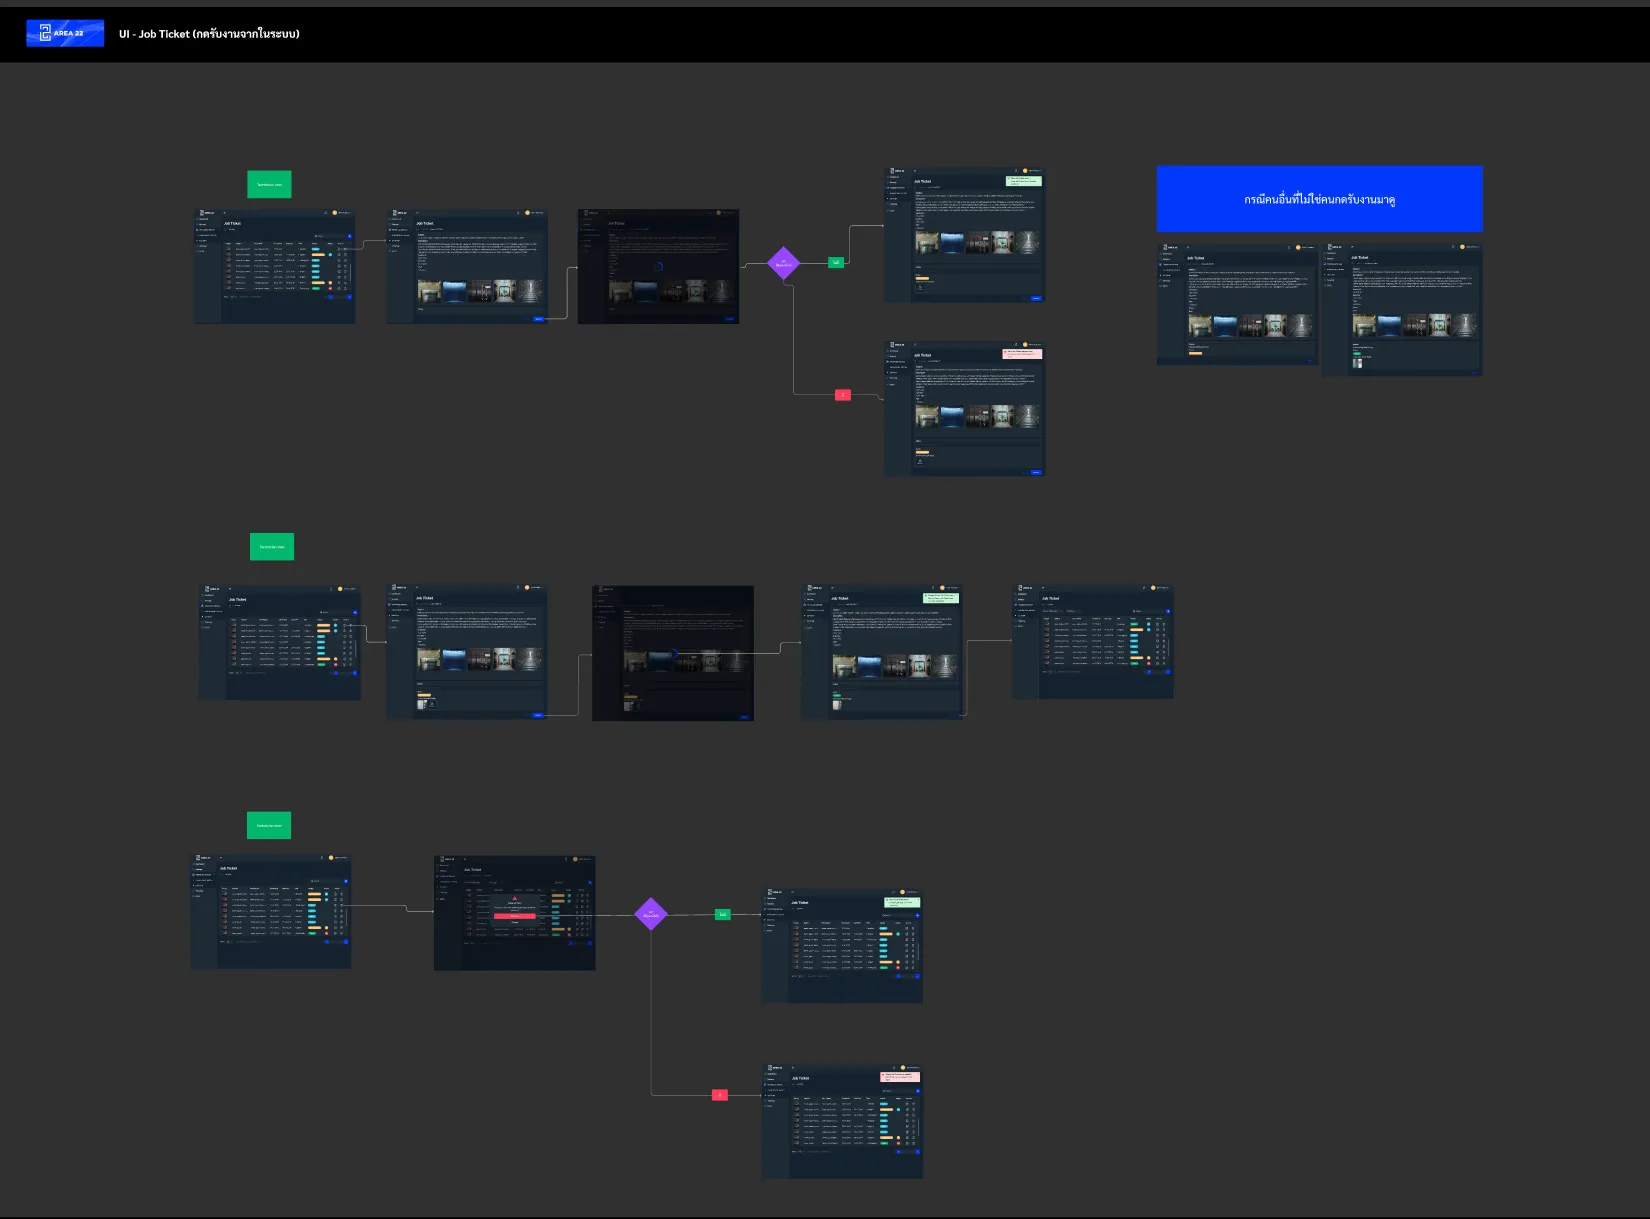Open first flow's result frame with red toast
The height and width of the screenshot is (1219, 1650).
tap(965, 408)
